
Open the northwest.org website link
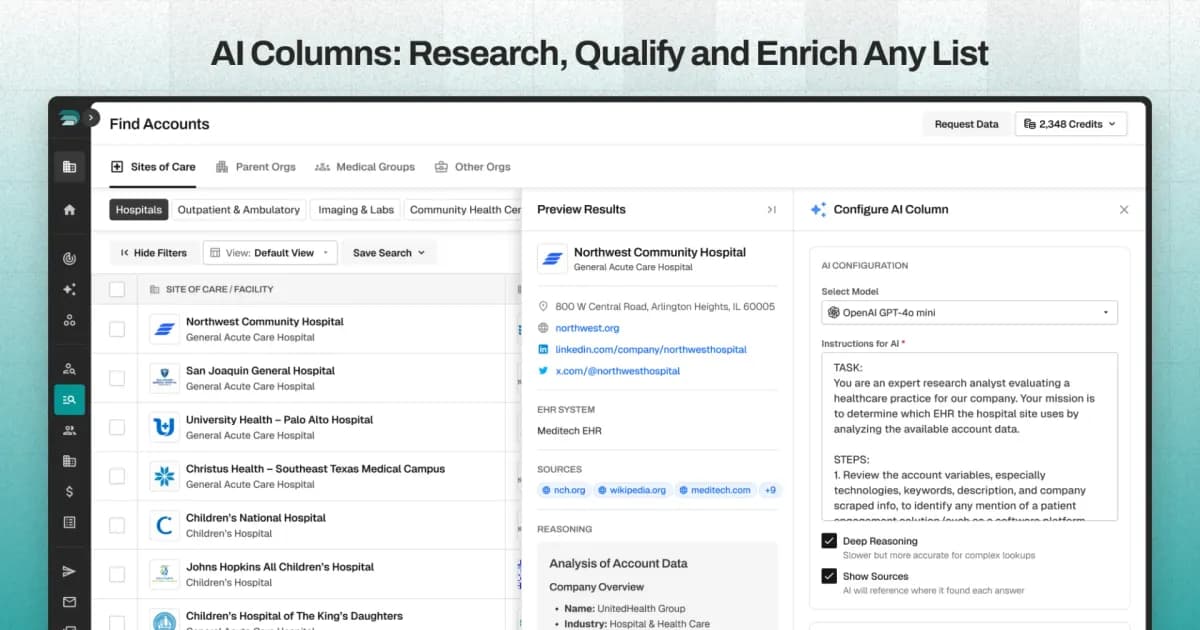(587, 328)
